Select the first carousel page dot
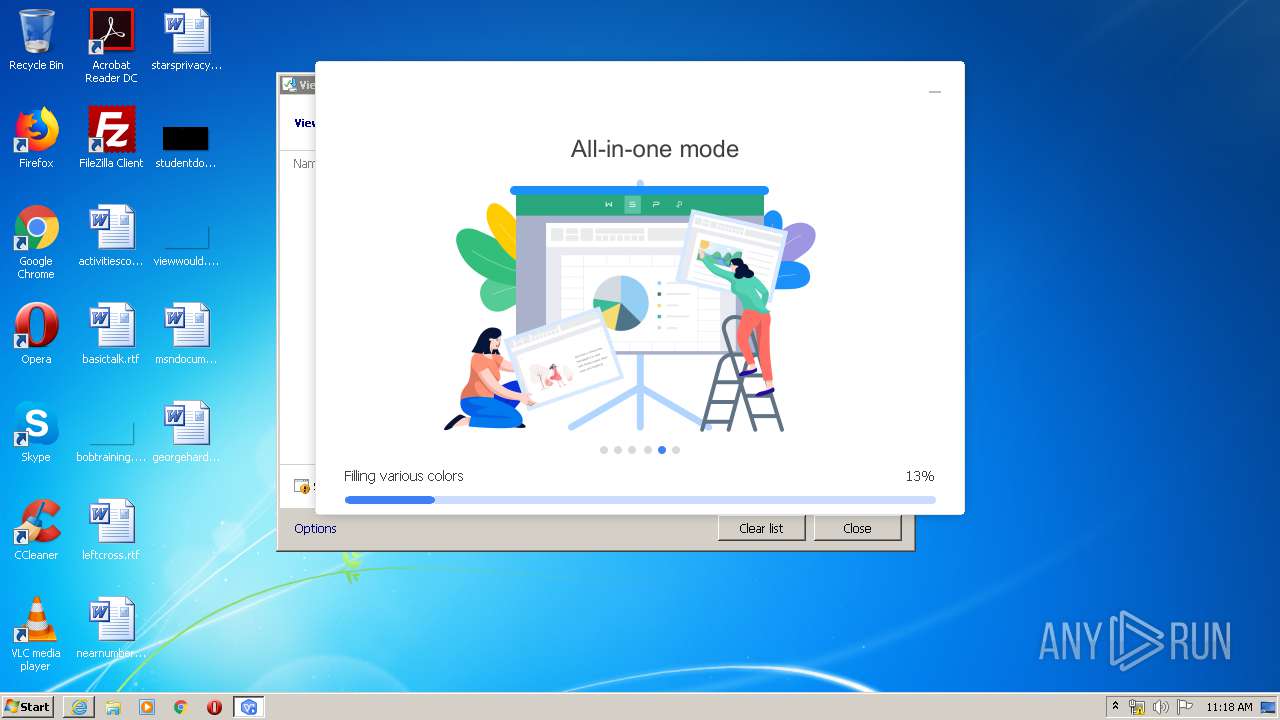This screenshot has height=720, width=1280. coord(604,450)
